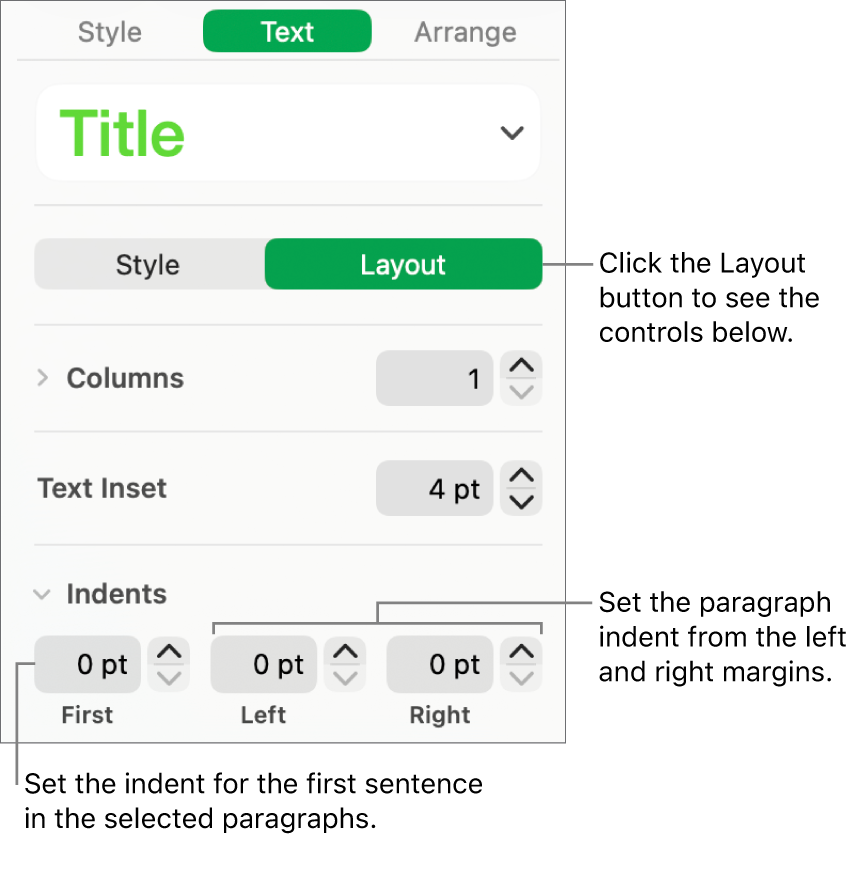Click the Left indent value field
The image size is (857, 873).
[263, 664]
